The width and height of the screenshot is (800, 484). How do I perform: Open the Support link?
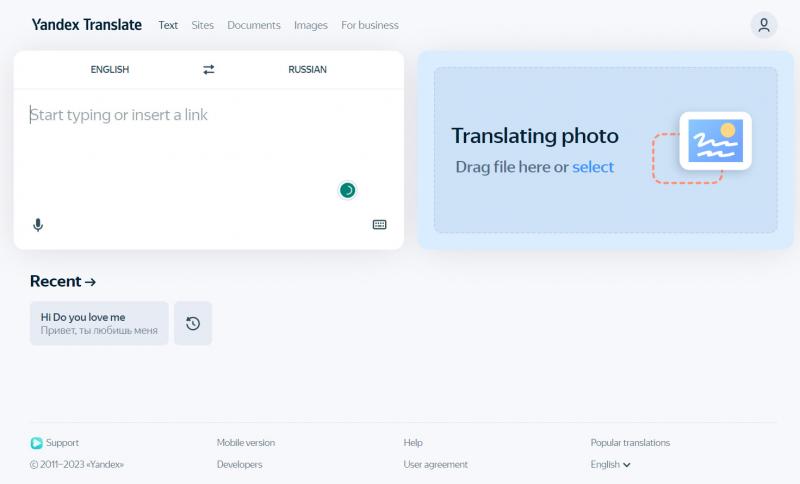[x=62, y=443]
